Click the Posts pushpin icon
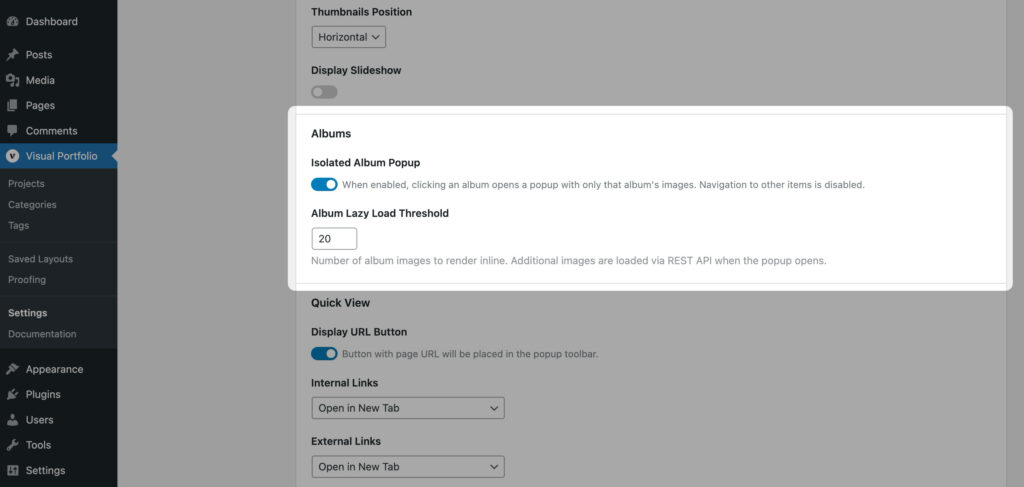Image resolution: width=1024 pixels, height=487 pixels. coord(13,55)
